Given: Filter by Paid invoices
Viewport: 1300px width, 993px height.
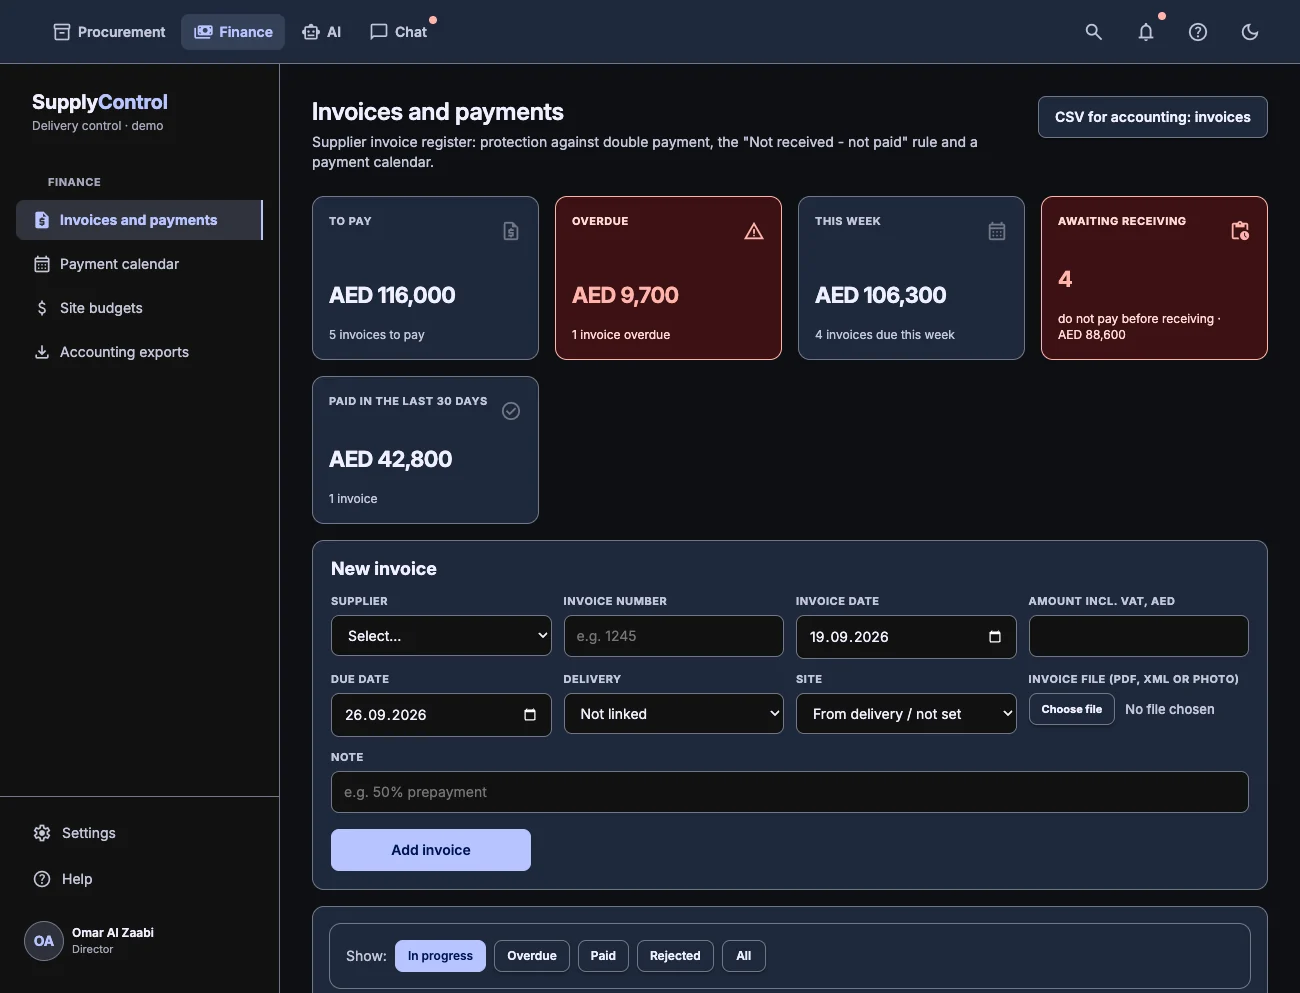Looking at the screenshot, I should pyautogui.click(x=603, y=956).
